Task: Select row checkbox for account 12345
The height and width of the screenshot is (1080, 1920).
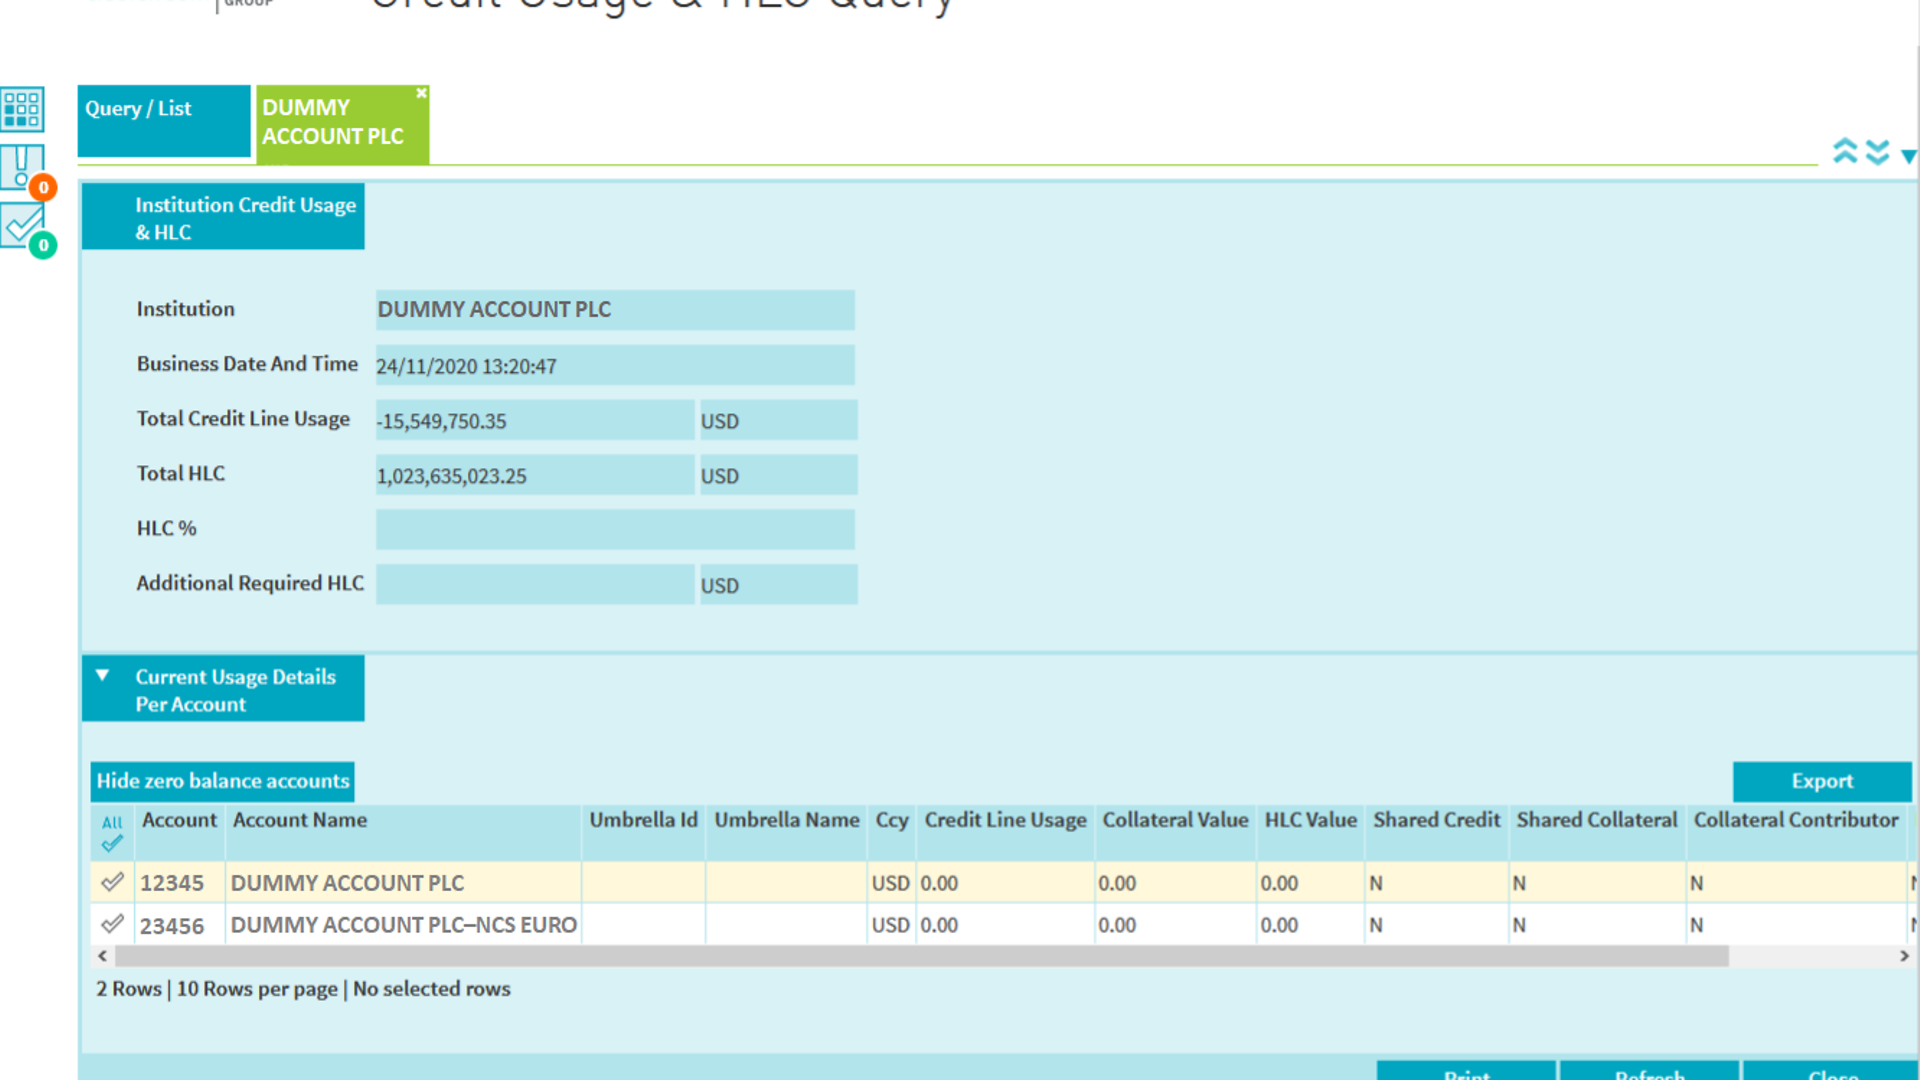Action: point(112,882)
